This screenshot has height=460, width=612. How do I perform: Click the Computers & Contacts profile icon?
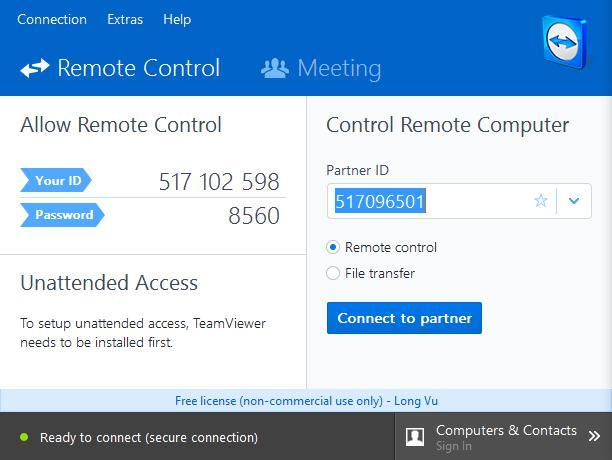415,437
